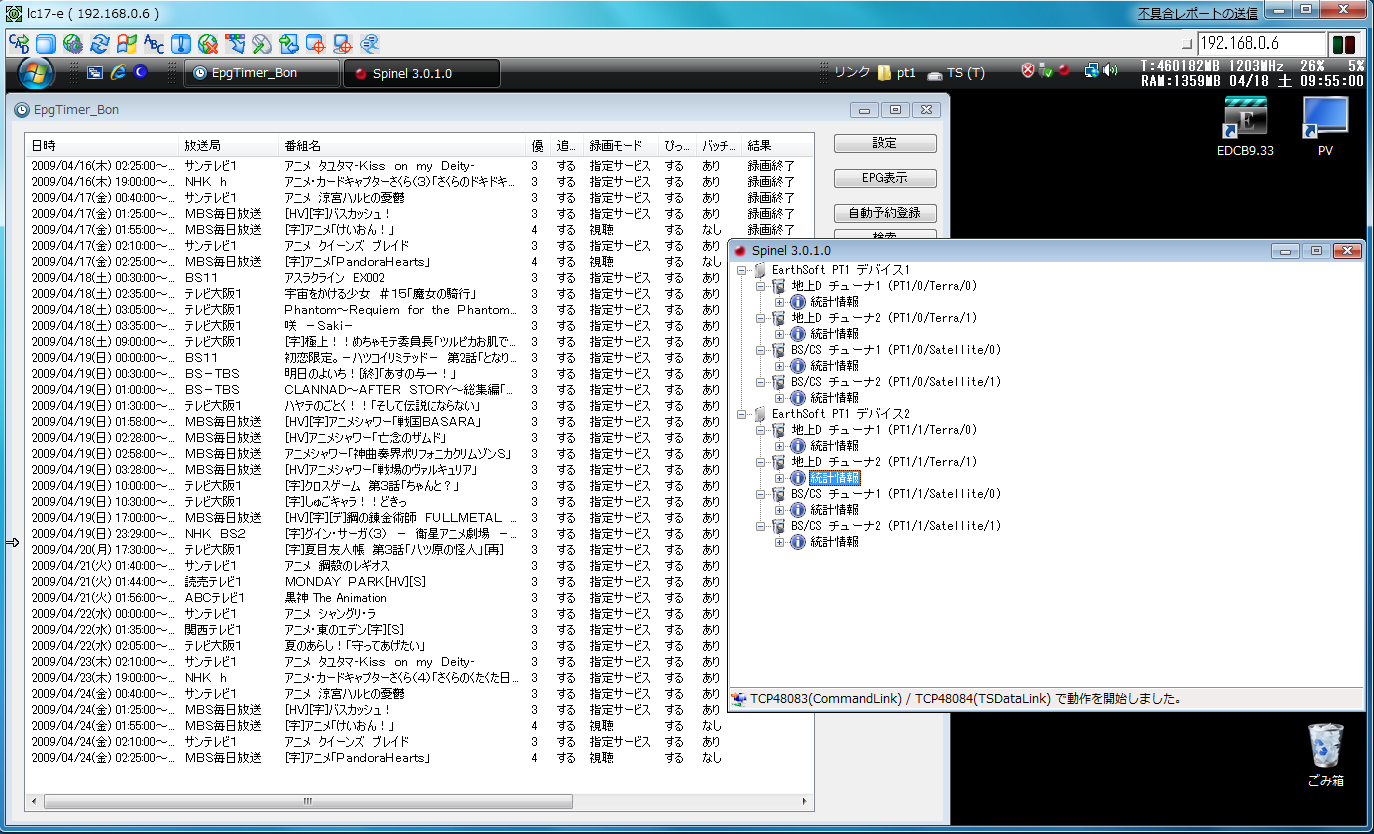Tick the small checkbox beside the 192.168.0.6 field

[x=1186, y=45]
